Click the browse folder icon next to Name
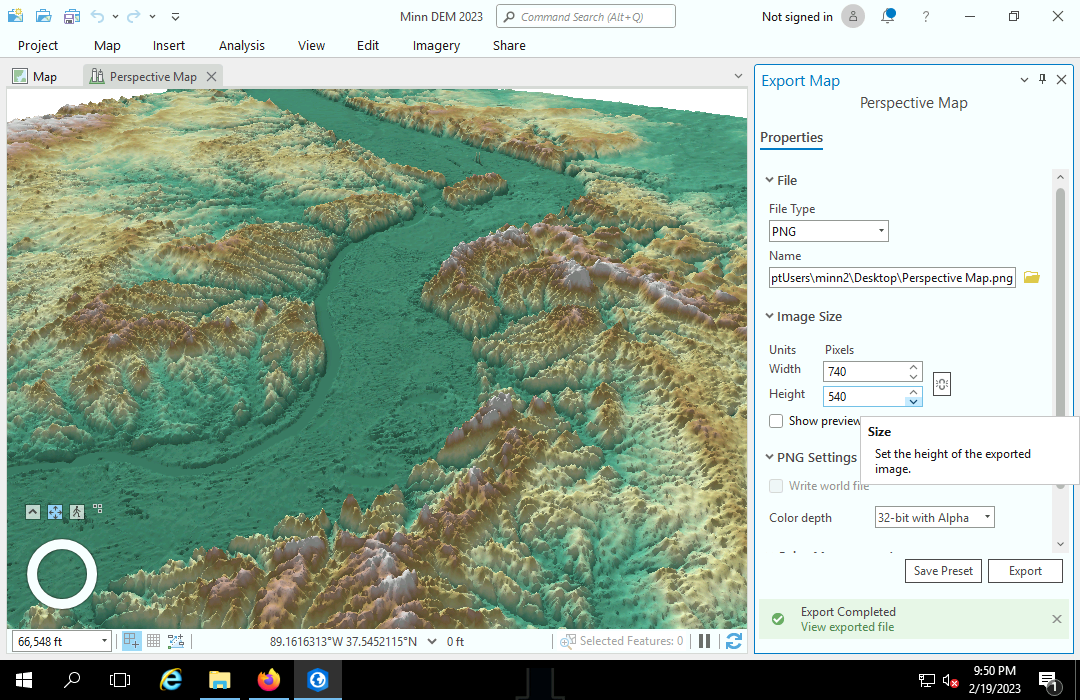This screenshot has height=700, width=1080. 1031,278
